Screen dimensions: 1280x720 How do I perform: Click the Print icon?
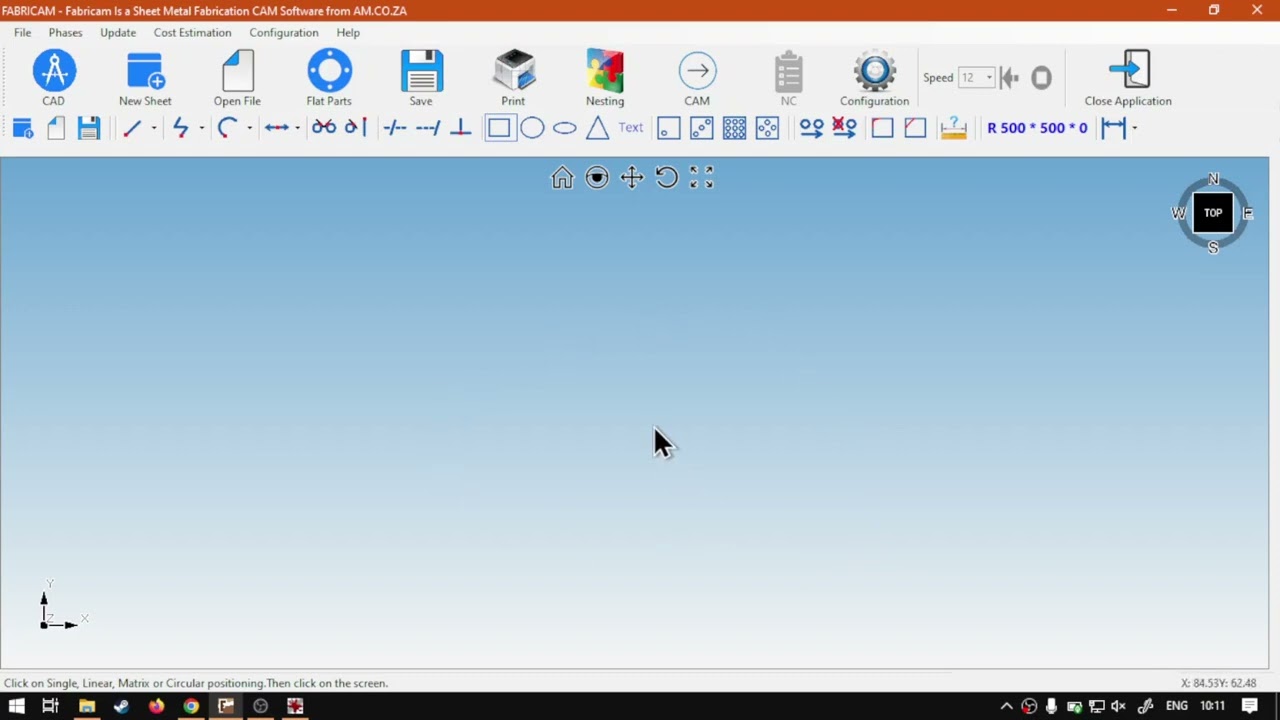pos(513,78)
